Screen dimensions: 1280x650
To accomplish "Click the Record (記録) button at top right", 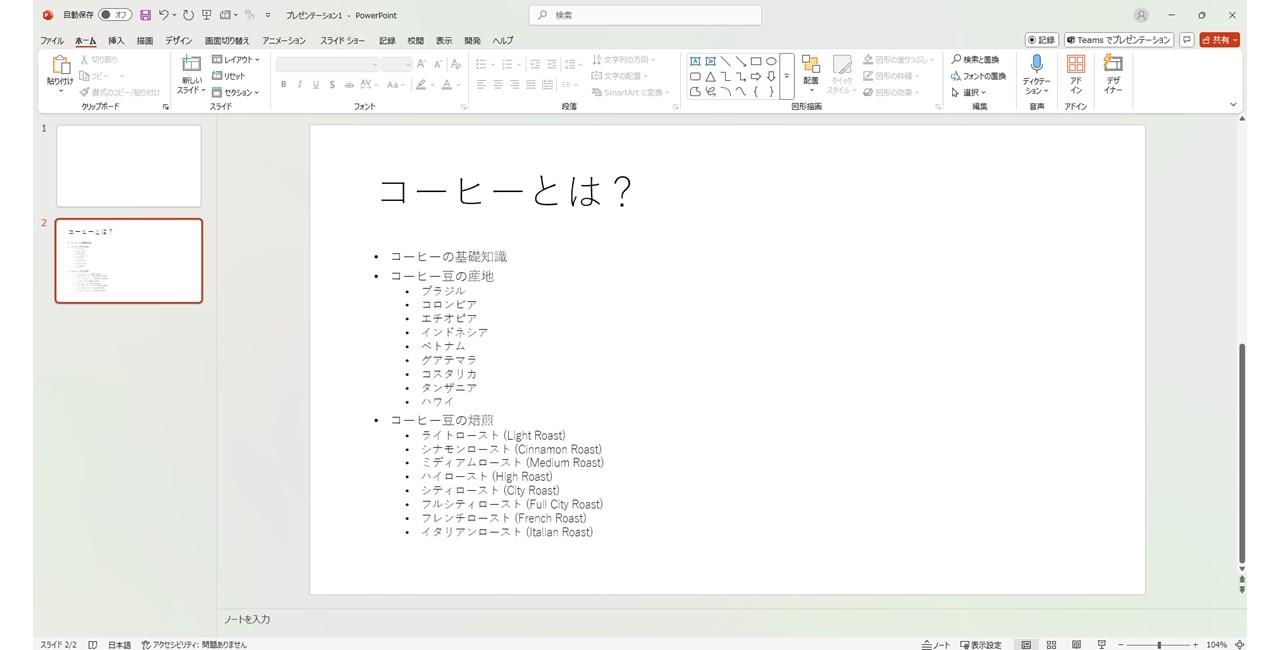I will tap(1041, 40).
